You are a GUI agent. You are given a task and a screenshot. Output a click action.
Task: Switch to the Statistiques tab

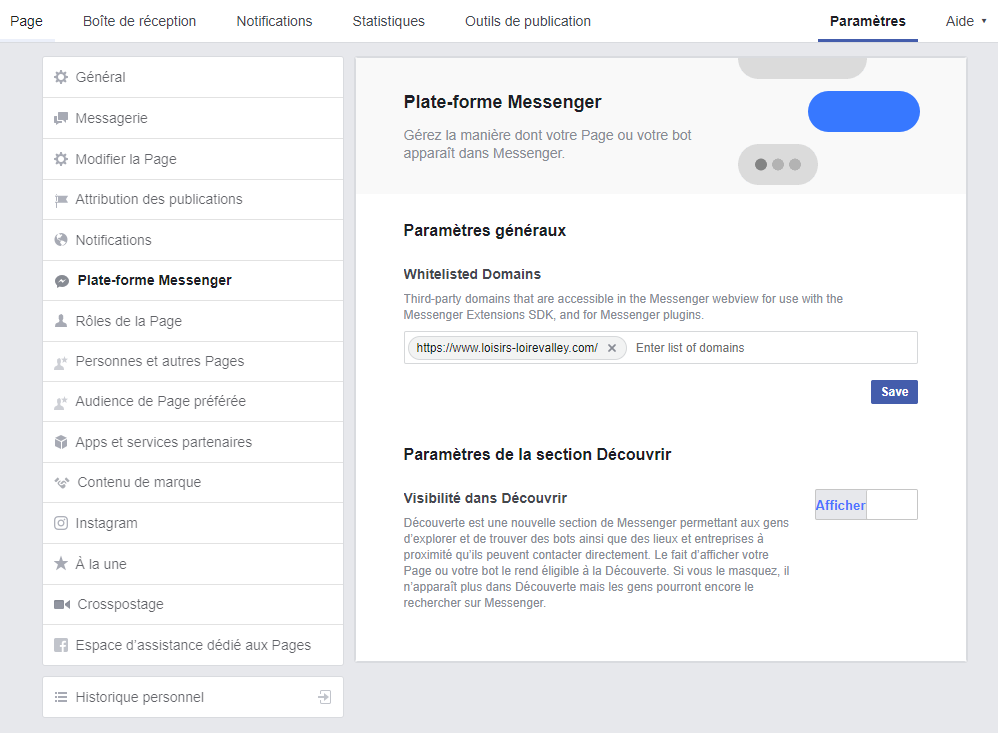388,21
